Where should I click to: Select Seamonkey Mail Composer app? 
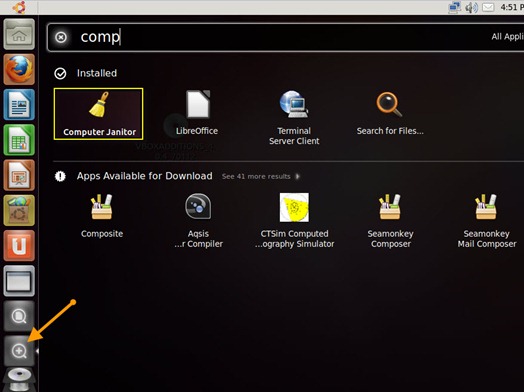click(x=487, y=221)
